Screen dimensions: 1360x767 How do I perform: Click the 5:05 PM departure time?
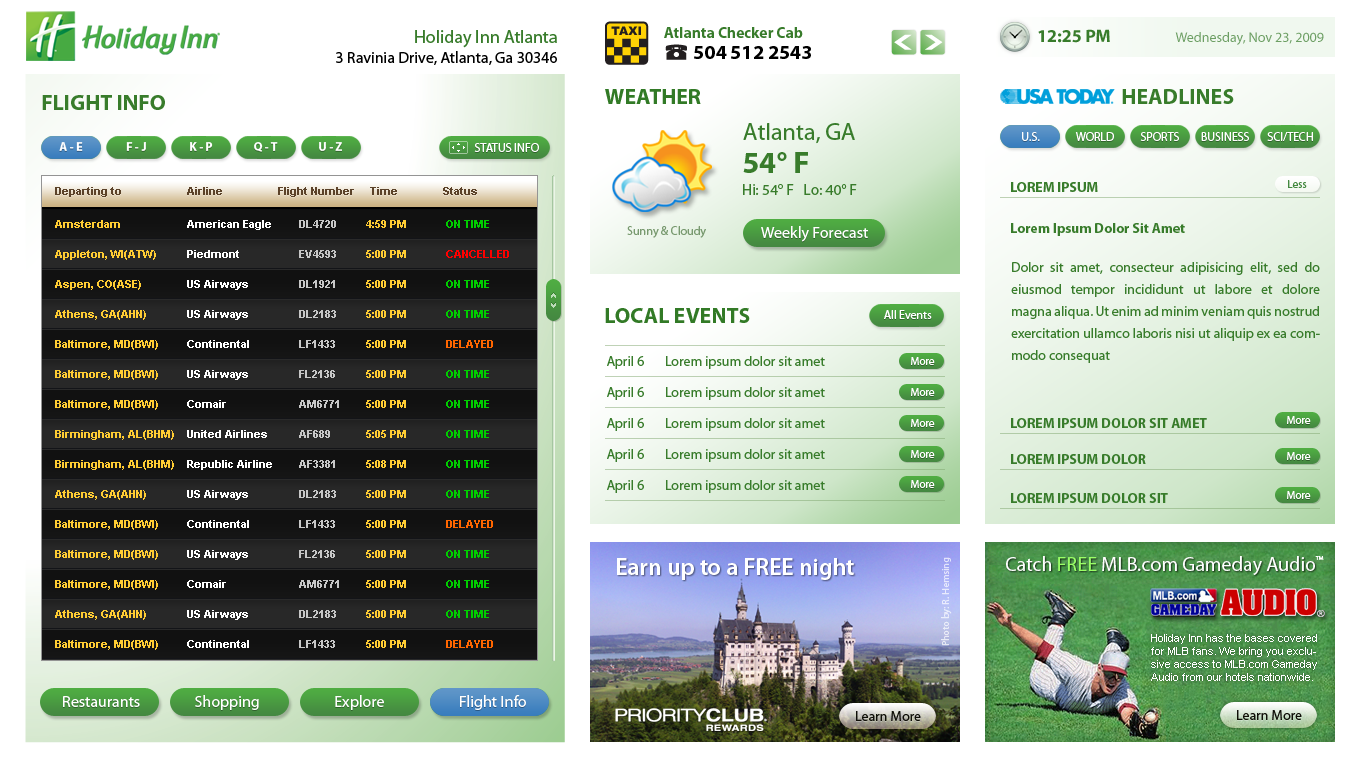click(x=386, y=434)
